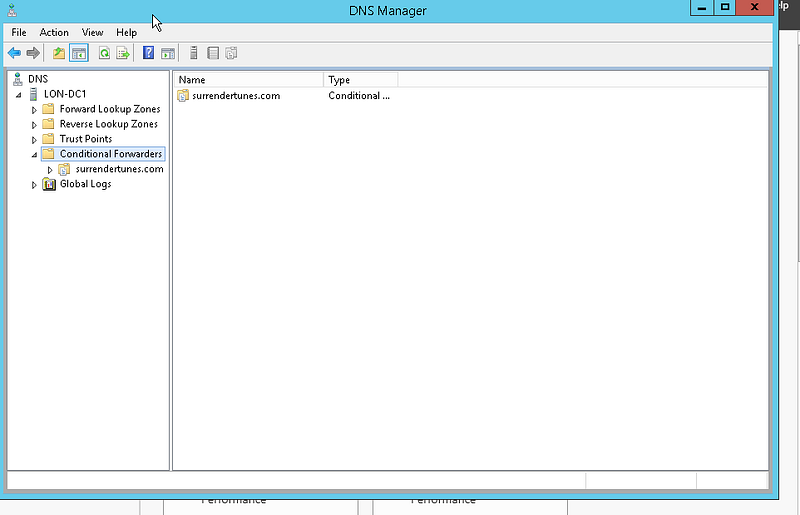Go up one level with folder icon
The height and width of the screenshot is (515, 800).
59,53
